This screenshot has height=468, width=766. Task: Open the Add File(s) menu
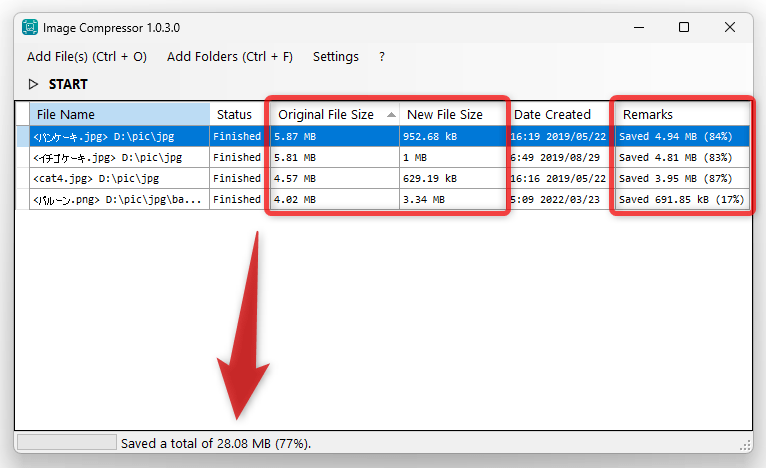86,57
